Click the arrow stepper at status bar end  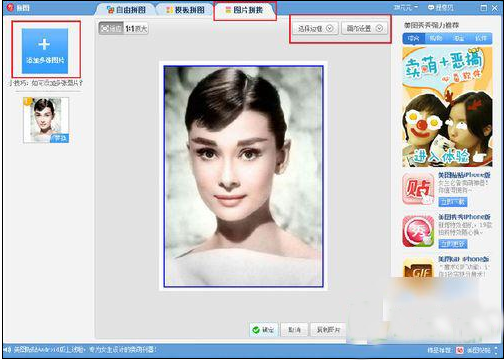pyautogui.click(x=497, y=350)
